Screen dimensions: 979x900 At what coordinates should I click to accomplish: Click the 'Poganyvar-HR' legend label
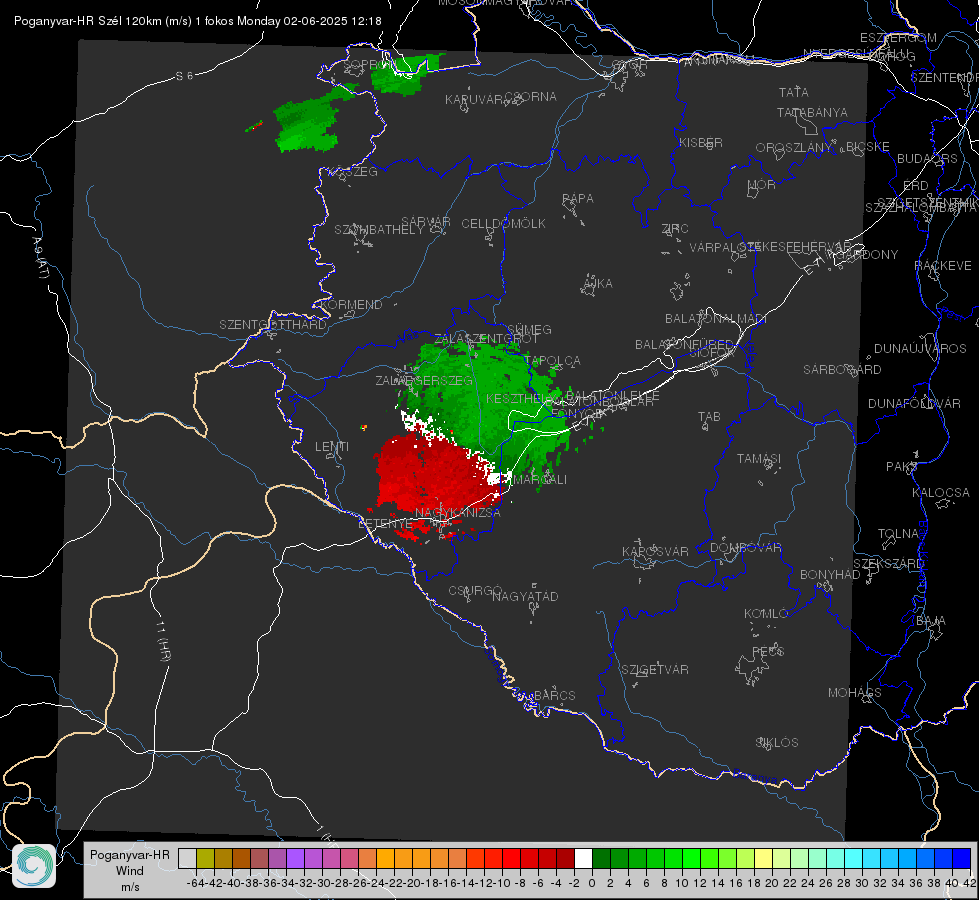[130, 855]
